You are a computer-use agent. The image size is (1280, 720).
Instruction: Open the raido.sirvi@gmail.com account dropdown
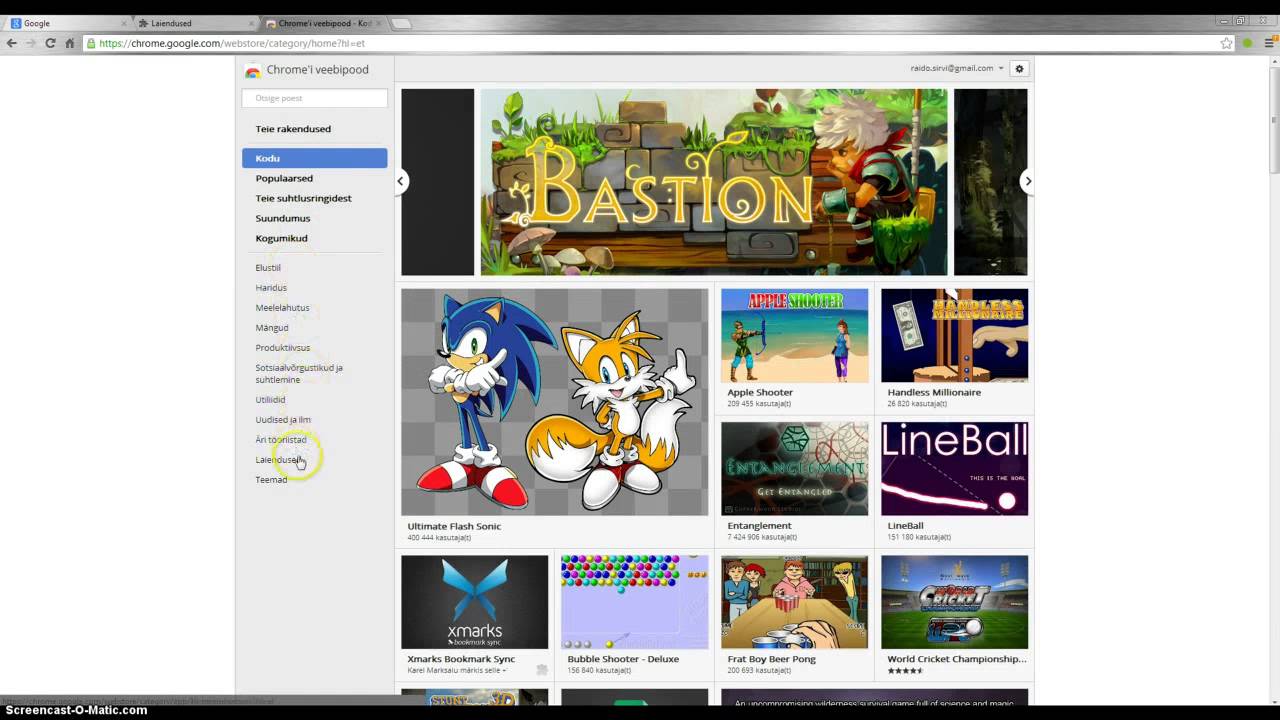point(957,68)
